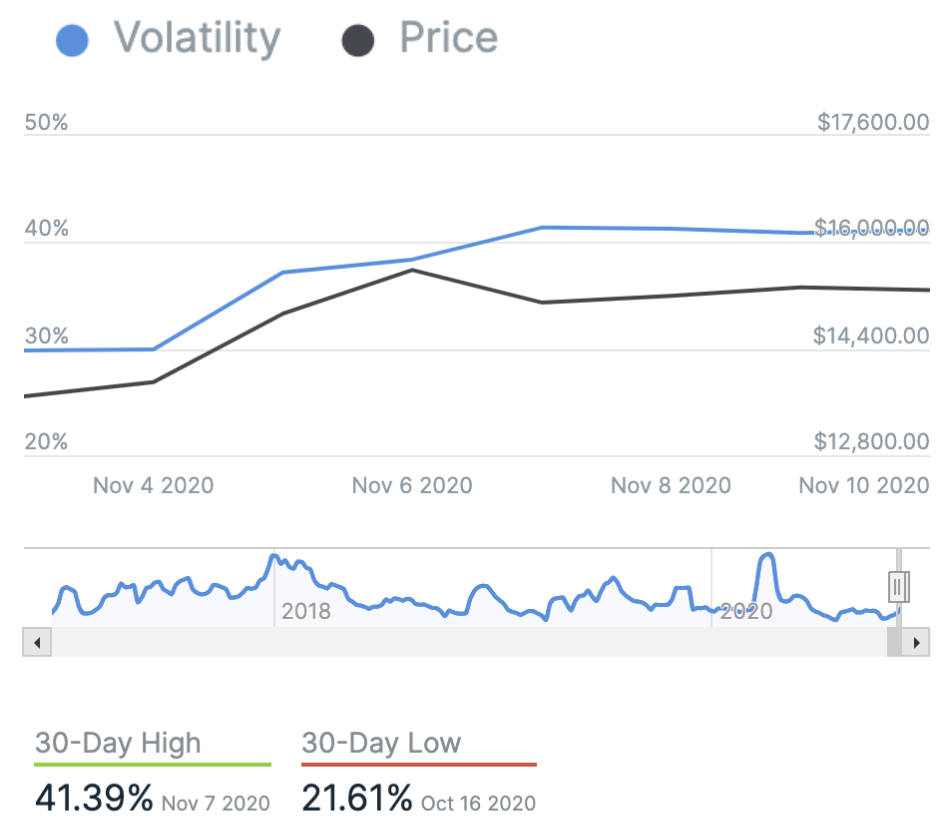Open the 30-Day Low heading
The width and height of the screenshot is (948, 822).
[x=381, y=743]
